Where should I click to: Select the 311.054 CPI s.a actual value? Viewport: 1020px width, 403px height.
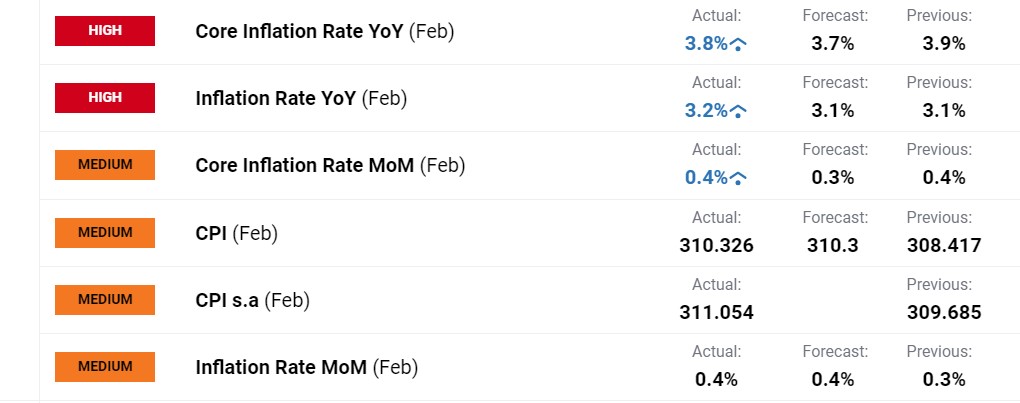click(716, 313)
